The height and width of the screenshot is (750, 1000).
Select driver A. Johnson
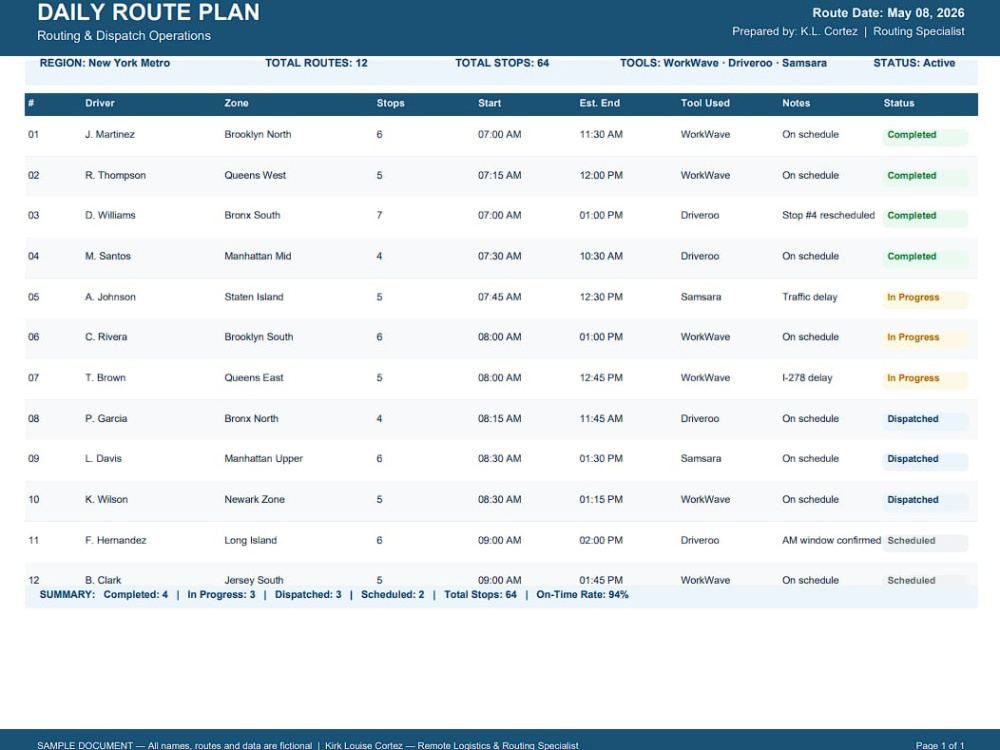(x=110, y=297)
